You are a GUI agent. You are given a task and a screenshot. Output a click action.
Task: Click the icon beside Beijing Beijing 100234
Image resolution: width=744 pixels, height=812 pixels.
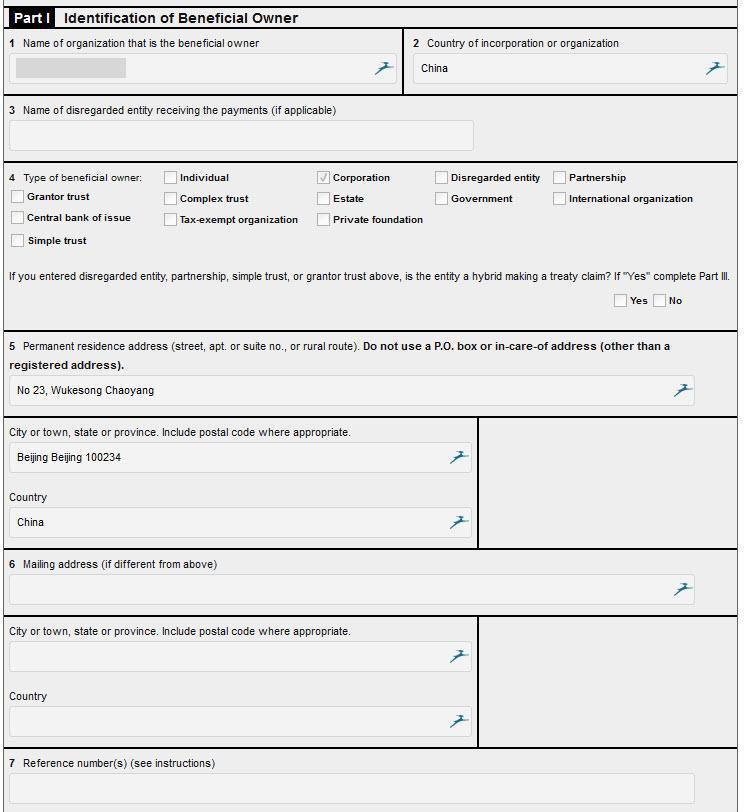459,457
